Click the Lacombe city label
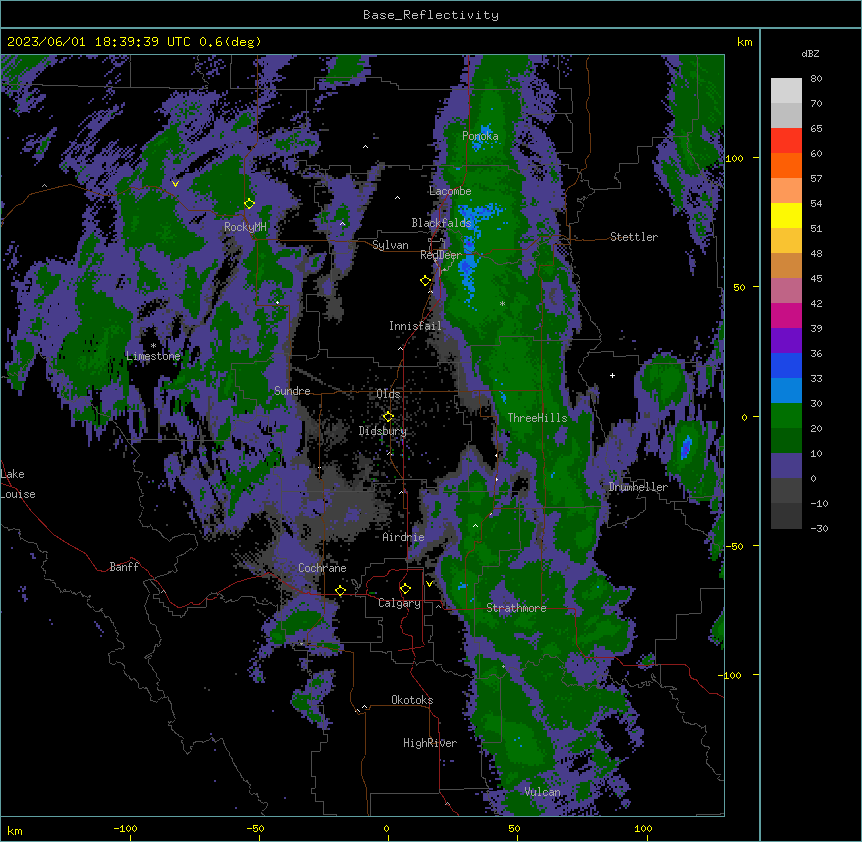The width and height of the screenshot is (862, 842). [x=450, y=191]
